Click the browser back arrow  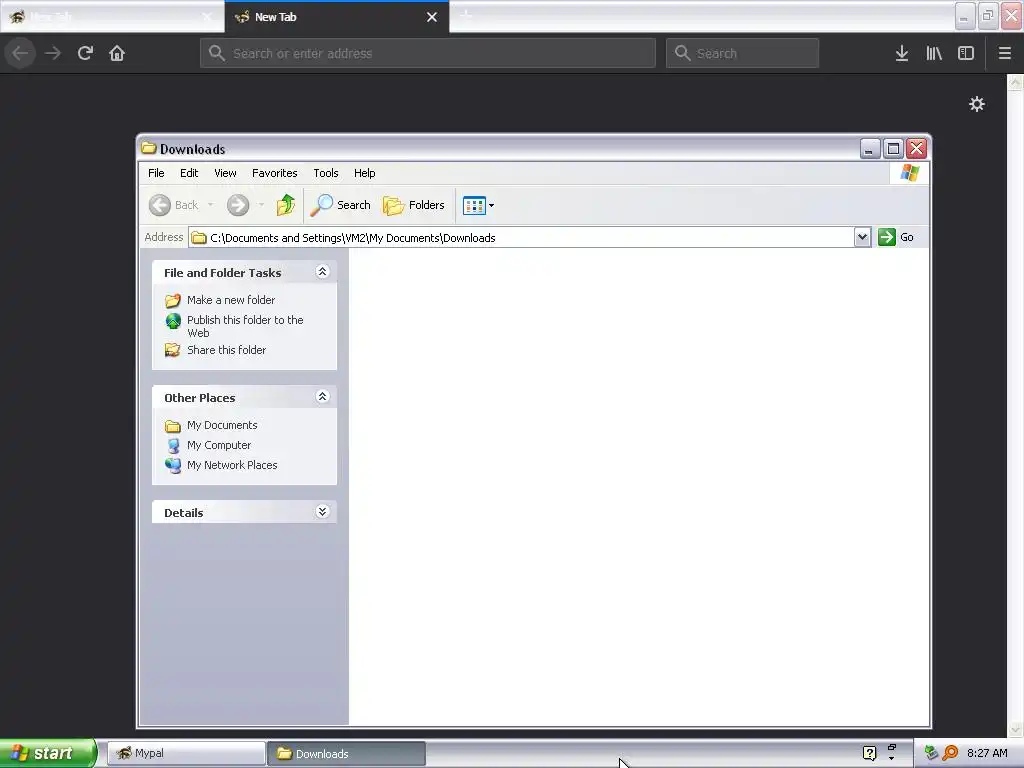pos(20,53)
